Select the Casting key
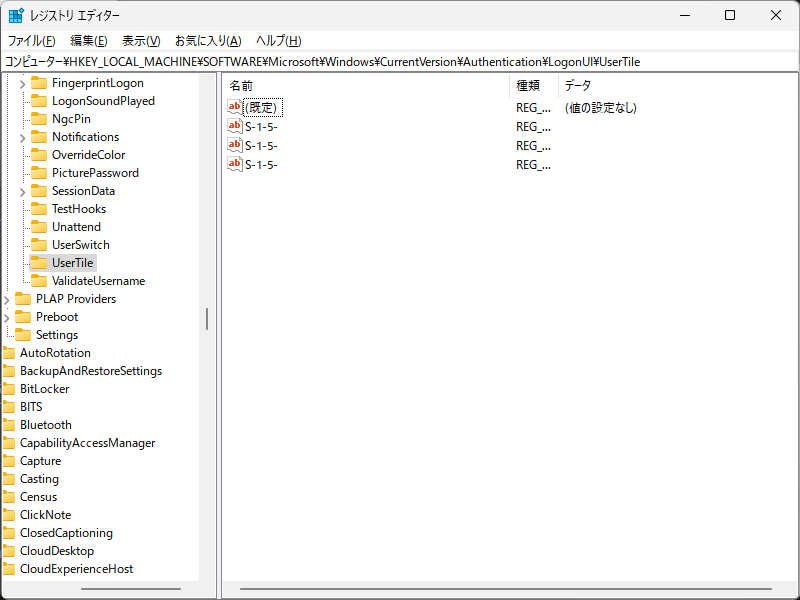The height and width of the screenshot is (600, 800). coord(39,479)
